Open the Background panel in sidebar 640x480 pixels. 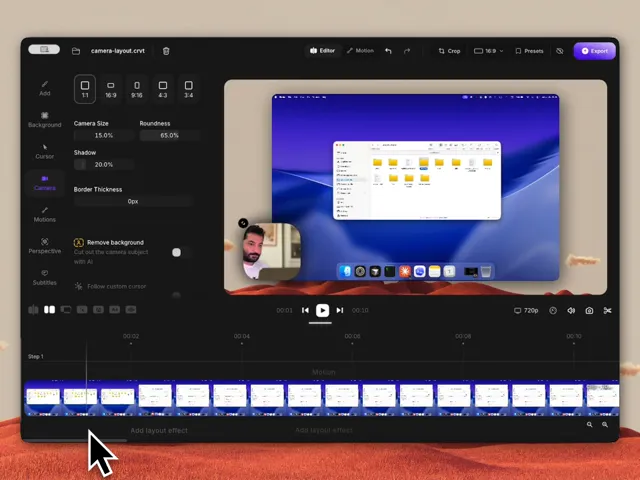click(44, 120)
